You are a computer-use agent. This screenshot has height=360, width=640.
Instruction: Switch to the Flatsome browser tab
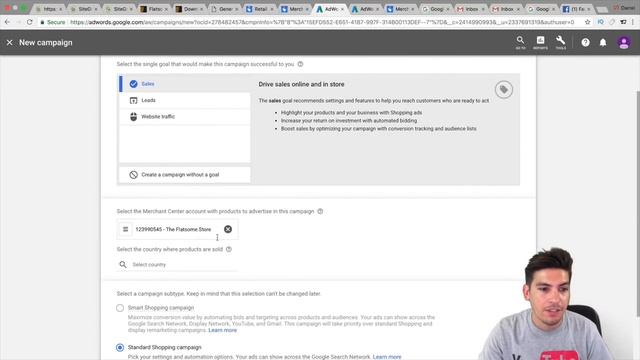pos(155,9)
